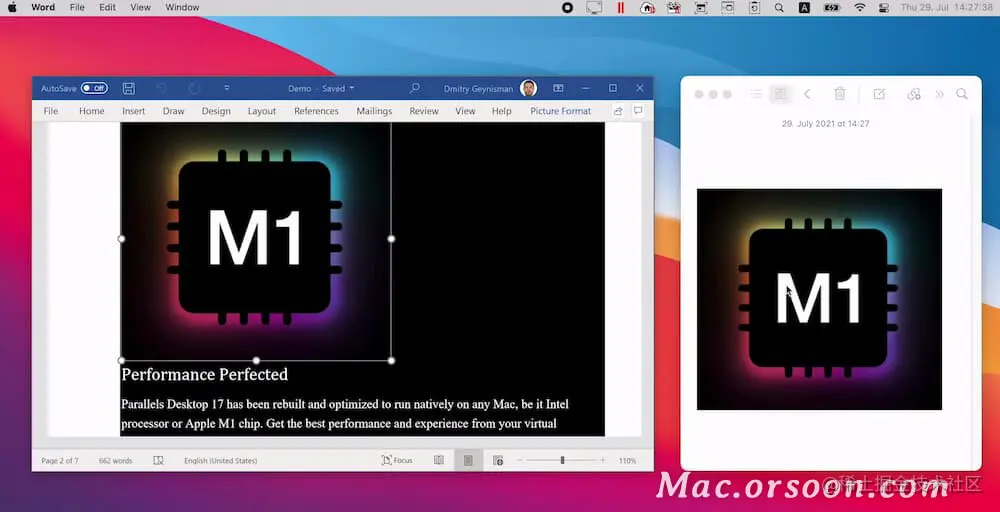Click the zoom slider handle in Word
The height and width of the screenshot is (512, 1000).
pyautogui.click(x=562, y=460)
